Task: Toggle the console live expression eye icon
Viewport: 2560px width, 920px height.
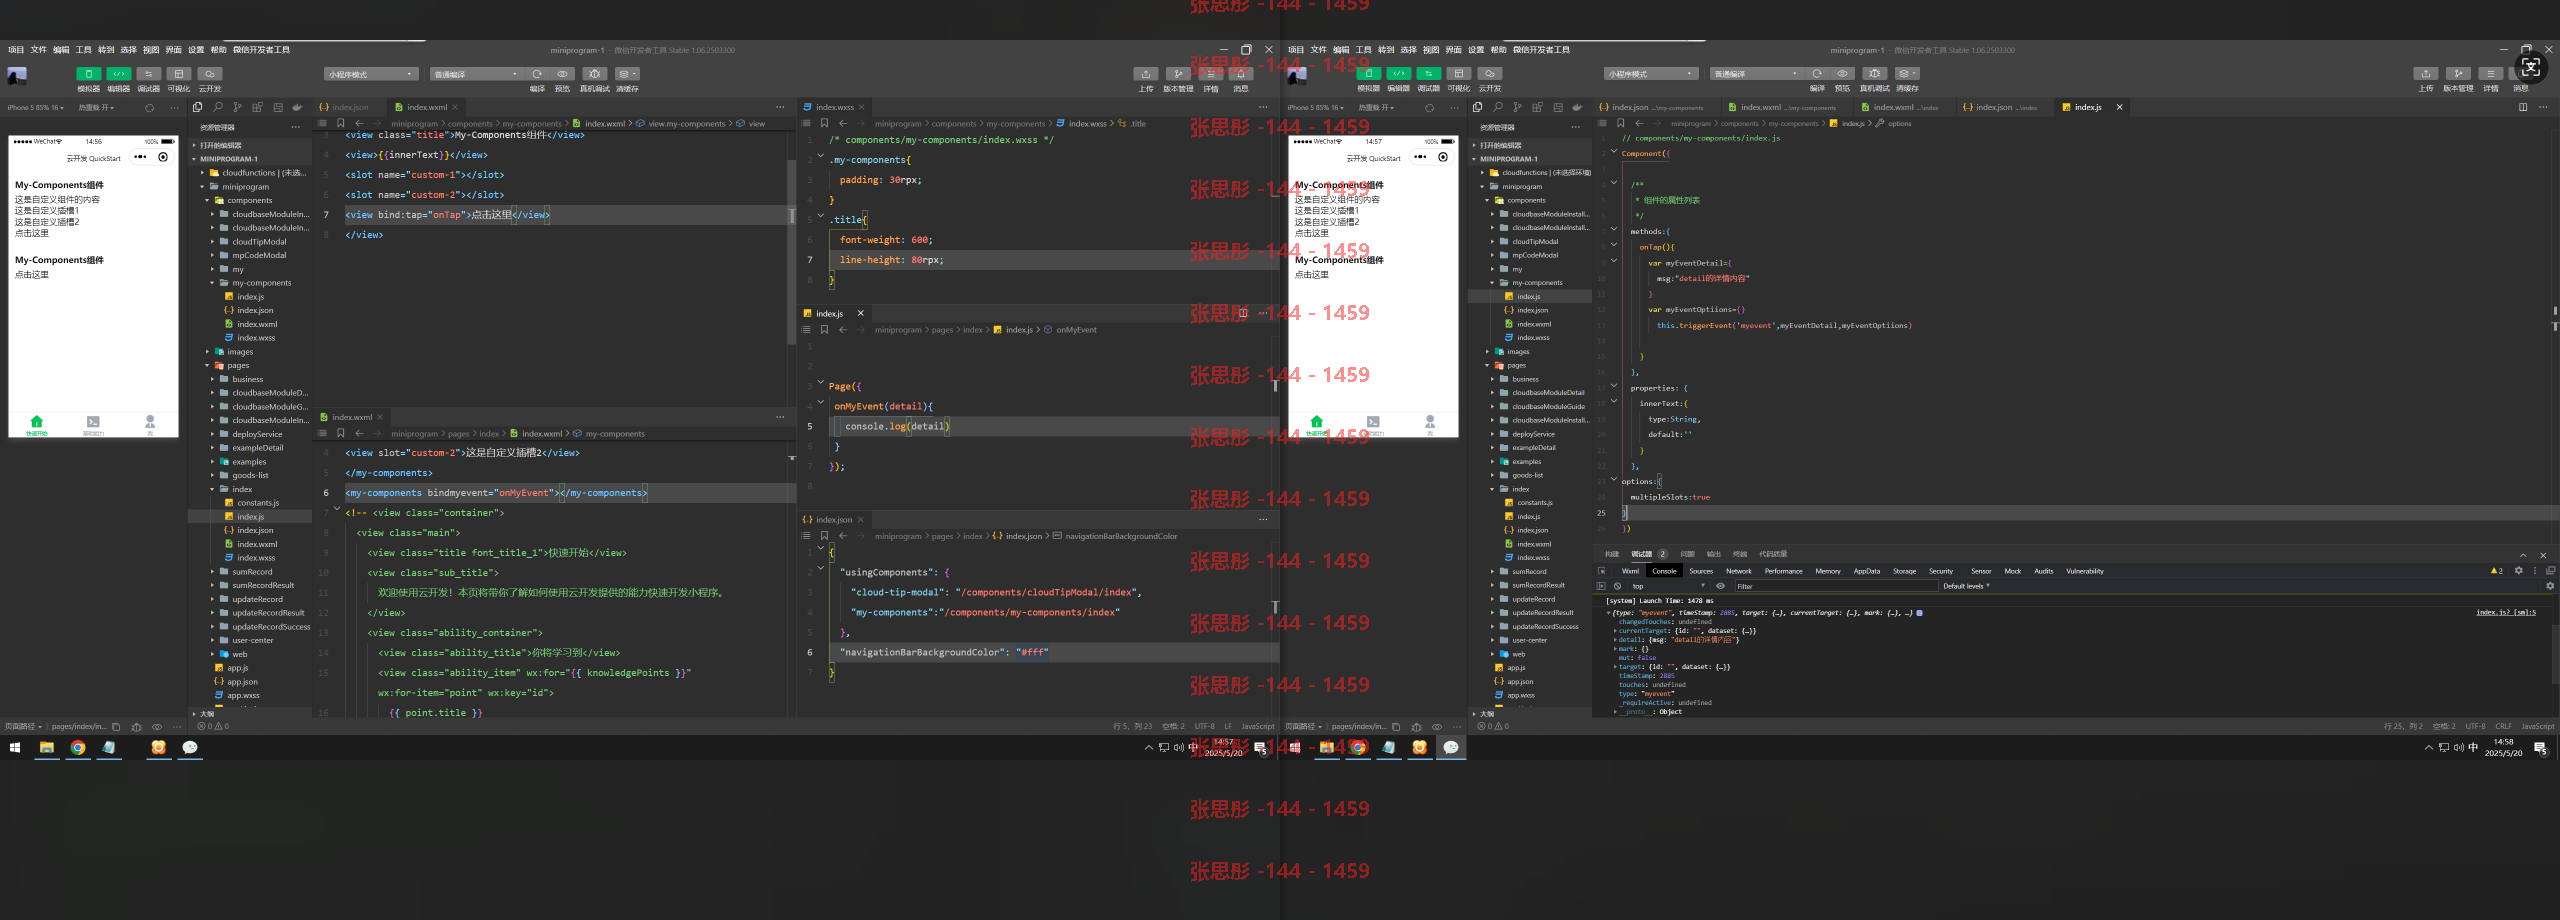Action: (1720, 586)
